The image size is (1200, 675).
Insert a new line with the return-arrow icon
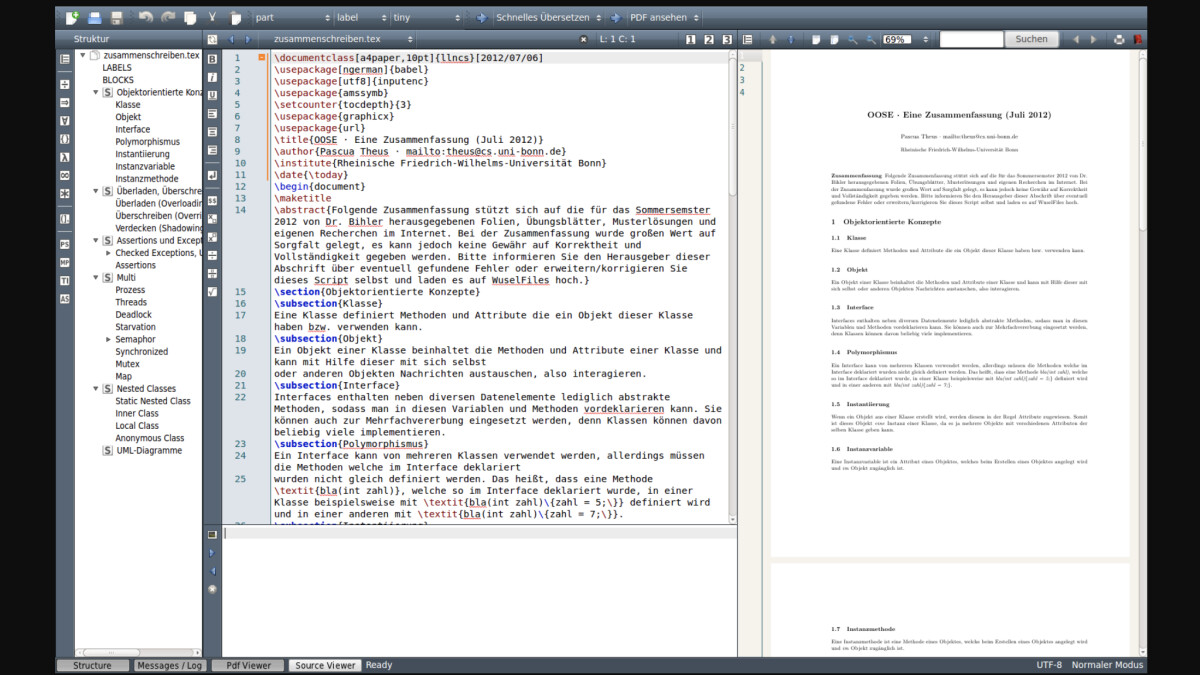[x=212, y=175]
